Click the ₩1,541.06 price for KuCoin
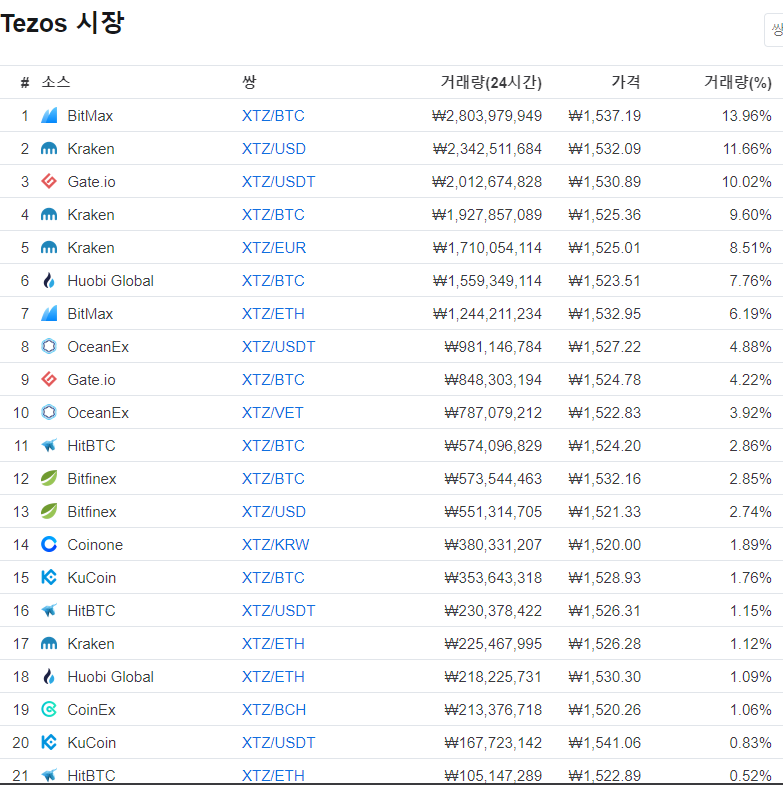783x785 pixels. pos(605,742)
